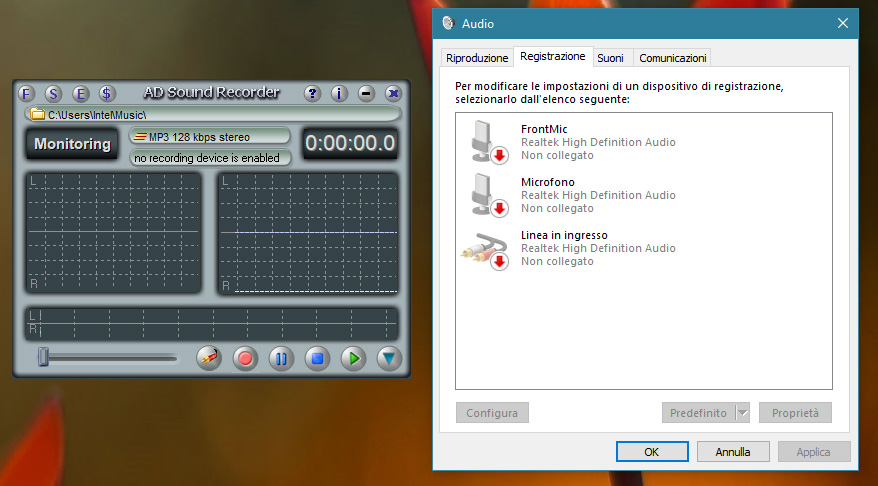The height and width of the screenshot is (486, 878).
Task: Open the MP3 128 kbps stereo format selector
Action: click(x=210, y=136)
